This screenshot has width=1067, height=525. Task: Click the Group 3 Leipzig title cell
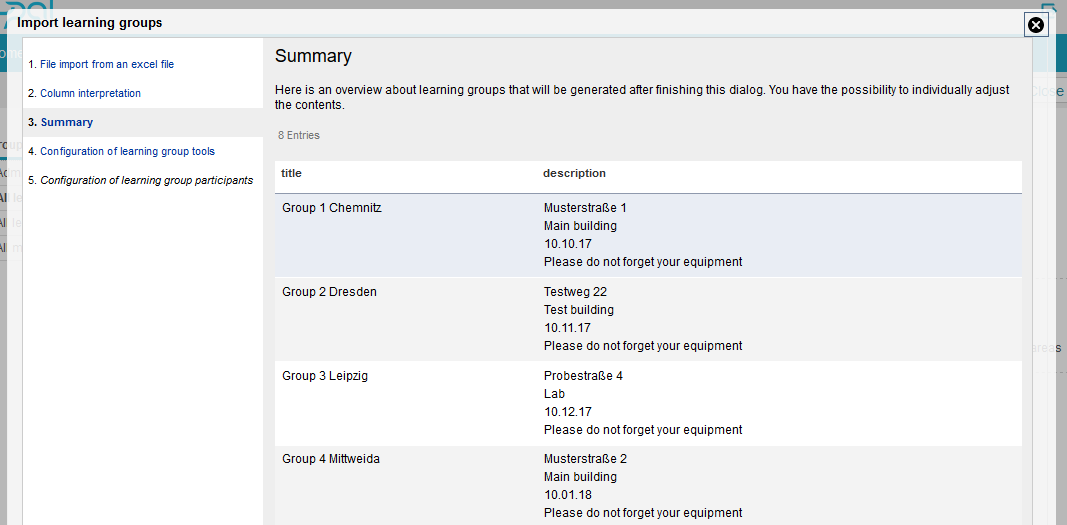(326, 376)
